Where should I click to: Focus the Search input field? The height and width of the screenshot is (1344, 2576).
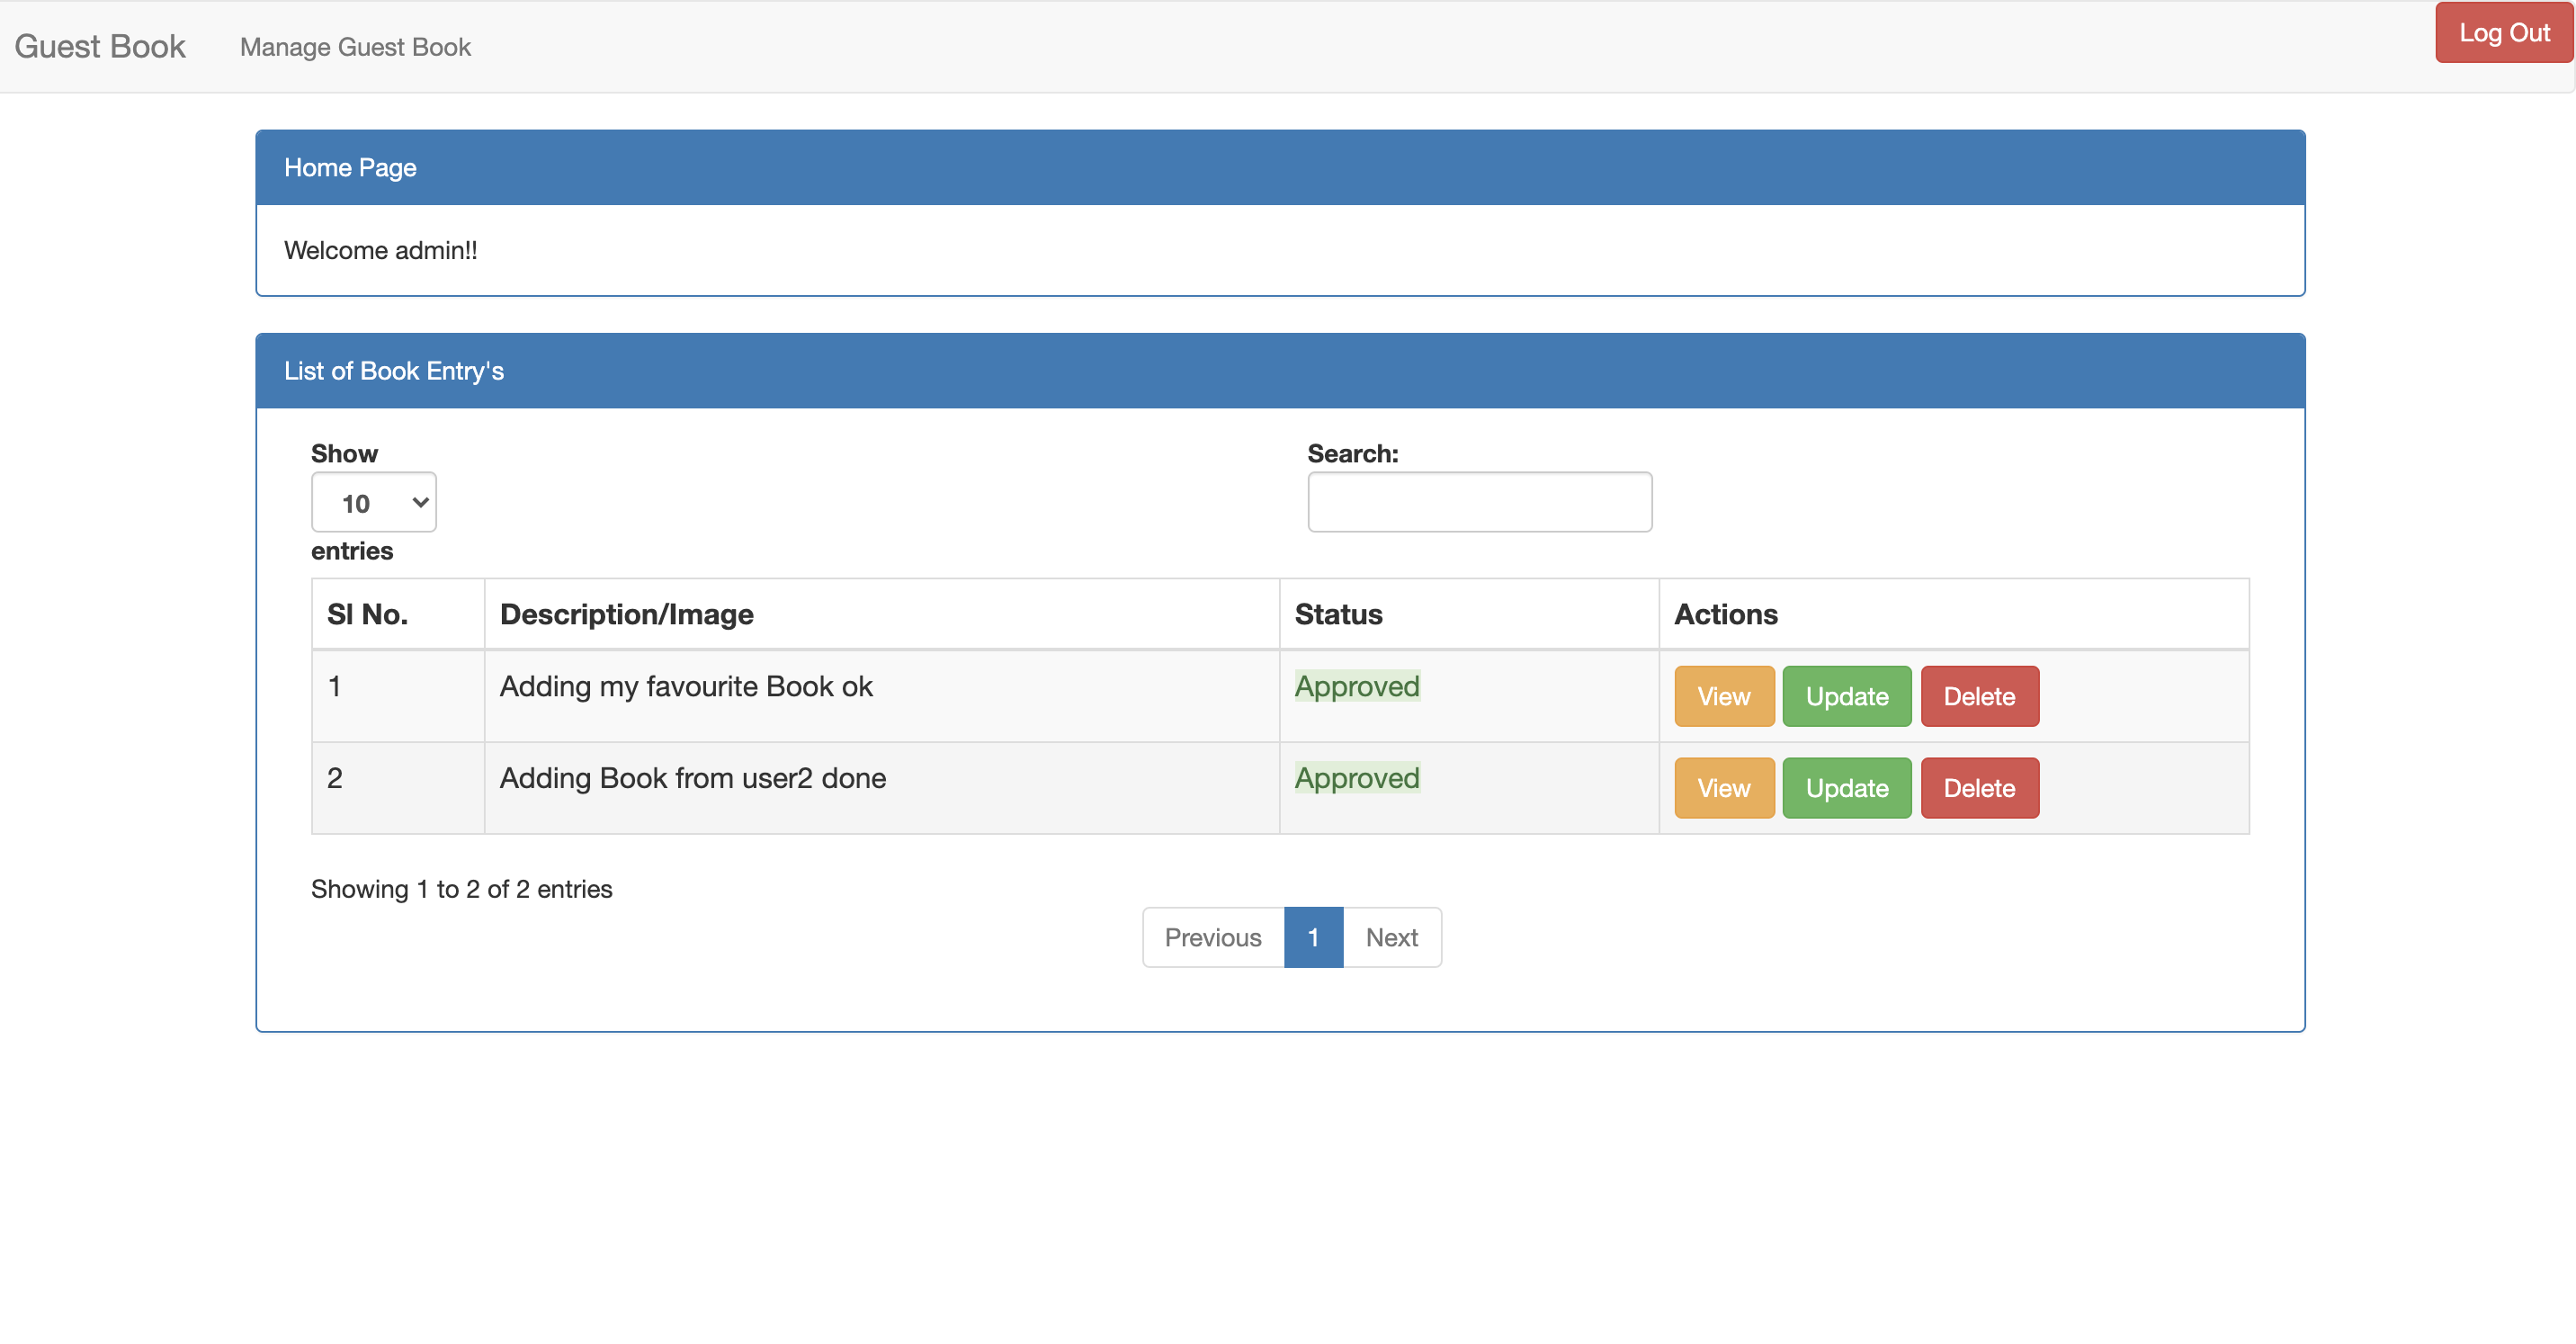tap(1479, 503)
